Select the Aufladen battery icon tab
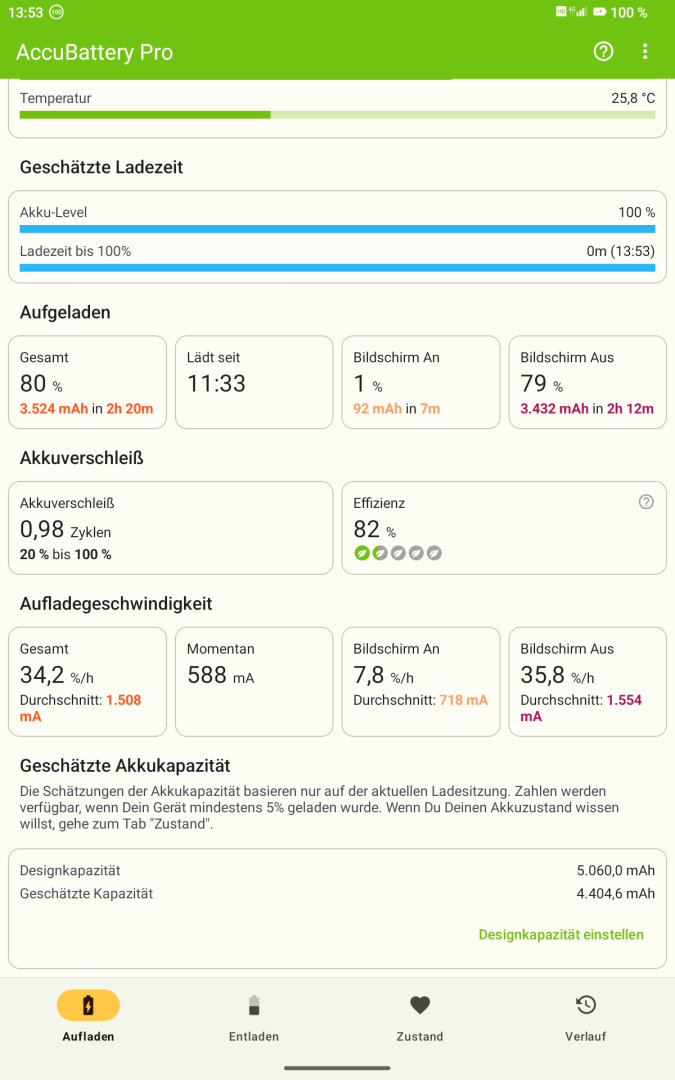675x1080 pixels. [88, 1006]
